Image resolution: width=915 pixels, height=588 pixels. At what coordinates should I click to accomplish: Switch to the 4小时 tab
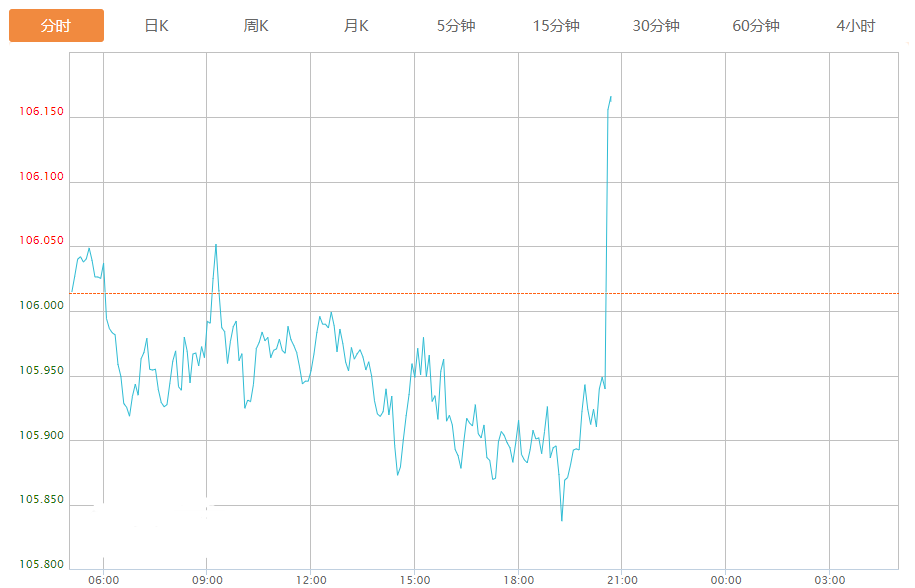(x=856, y=26)
